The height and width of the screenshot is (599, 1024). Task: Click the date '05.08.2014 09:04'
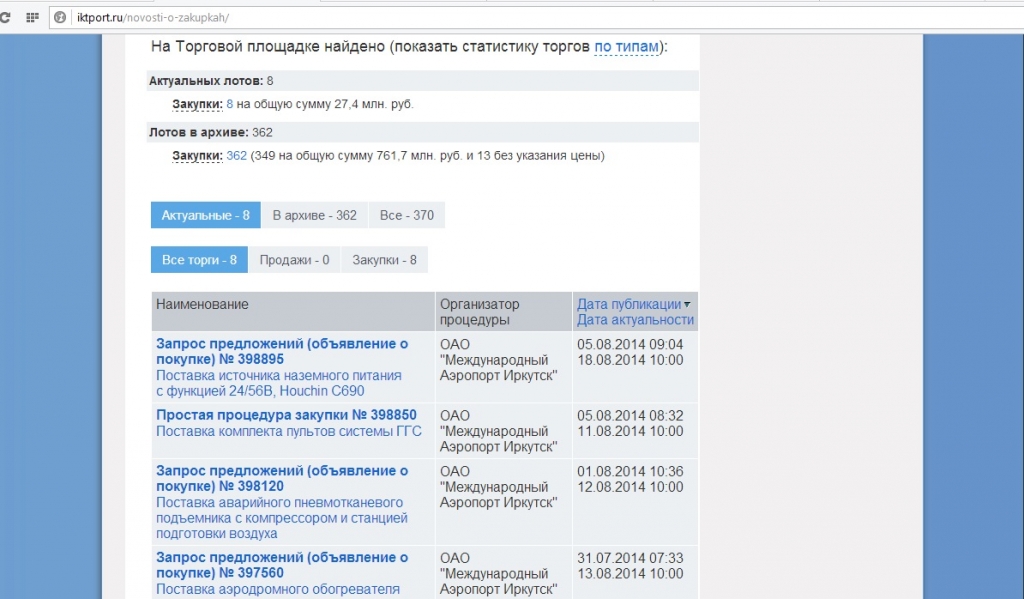click(630, 344)
